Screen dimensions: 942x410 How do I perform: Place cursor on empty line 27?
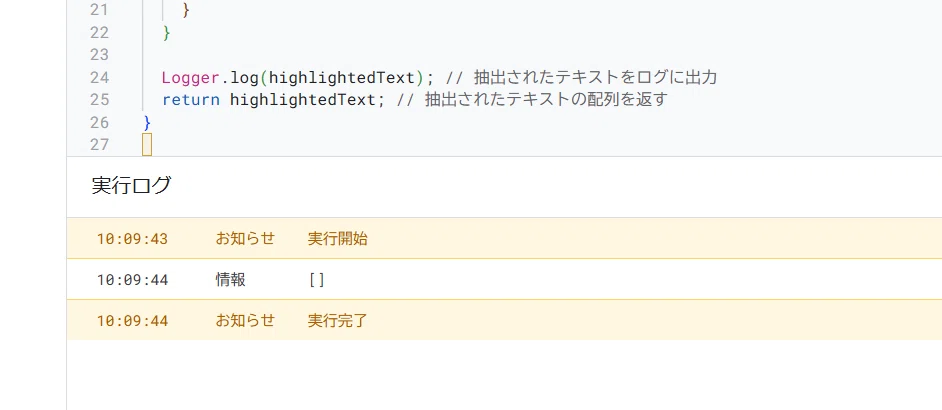147,145
